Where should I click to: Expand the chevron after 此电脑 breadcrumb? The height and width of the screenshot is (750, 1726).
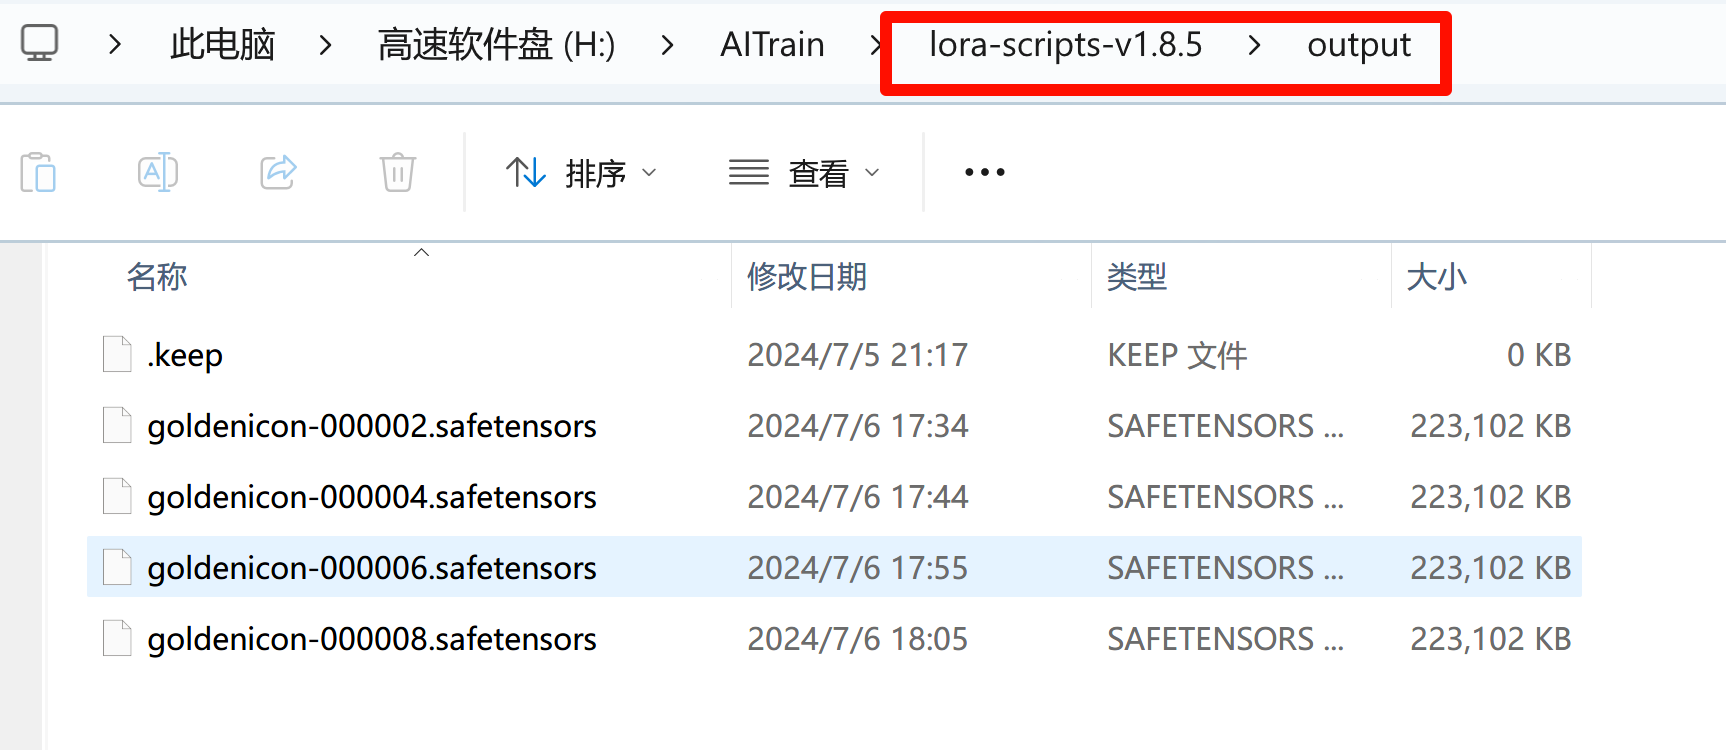[325, 44]
